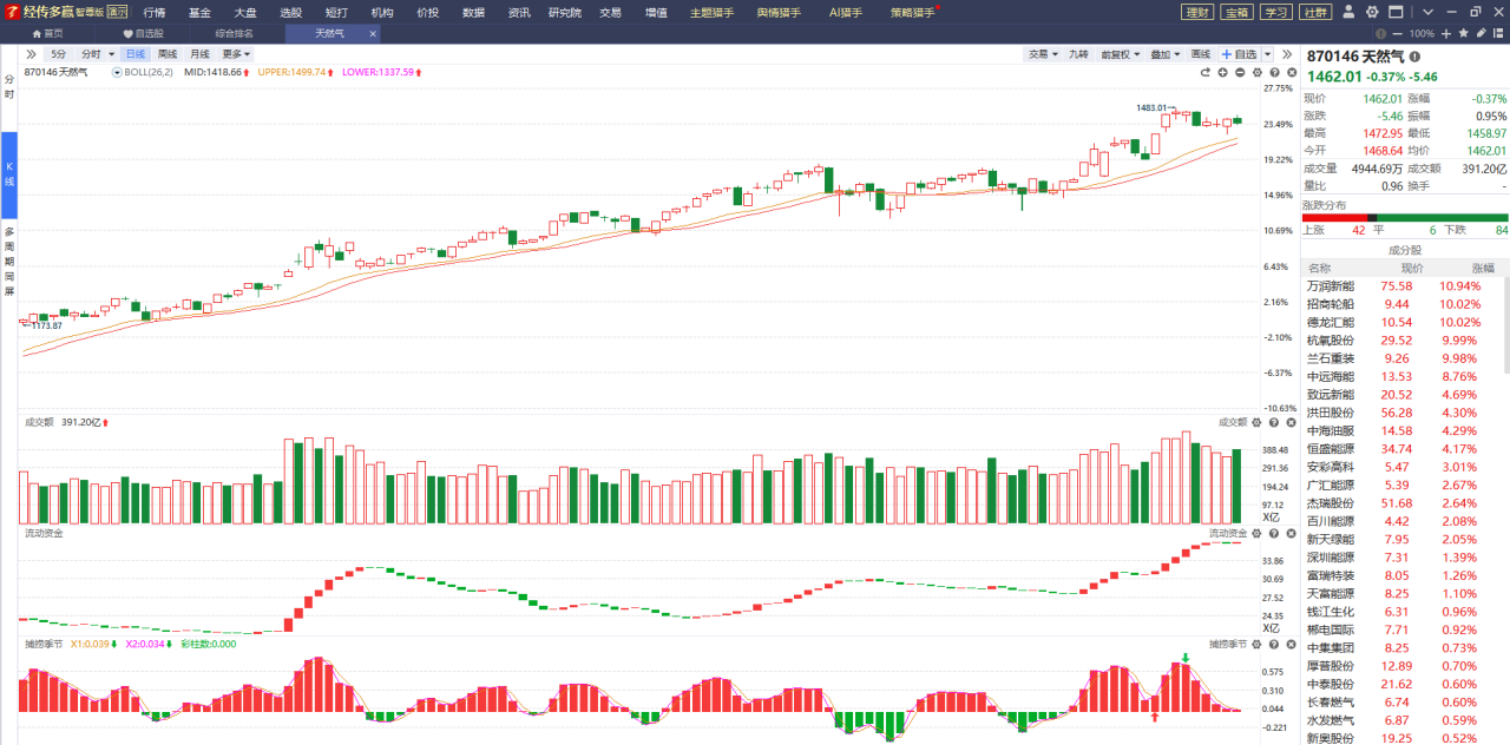The image size is (1511, 746).
Task: Click the share arrow icon above the K-line chart
Action: (1205, 72)
